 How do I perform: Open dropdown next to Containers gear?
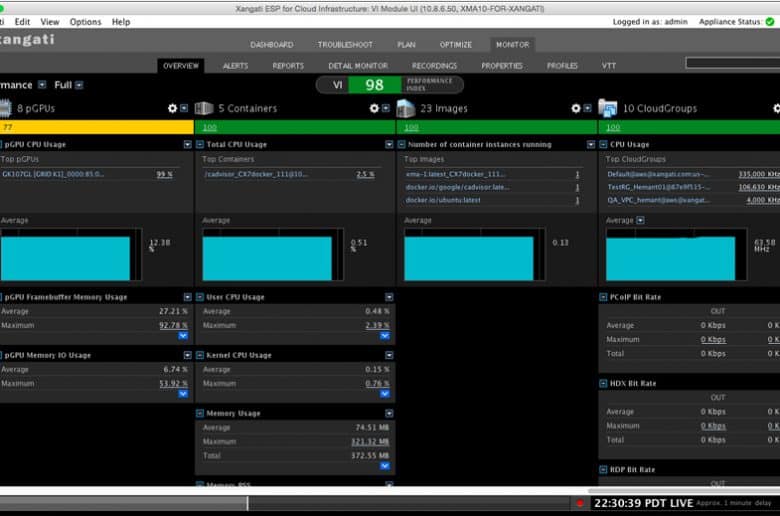coord(386,108)
